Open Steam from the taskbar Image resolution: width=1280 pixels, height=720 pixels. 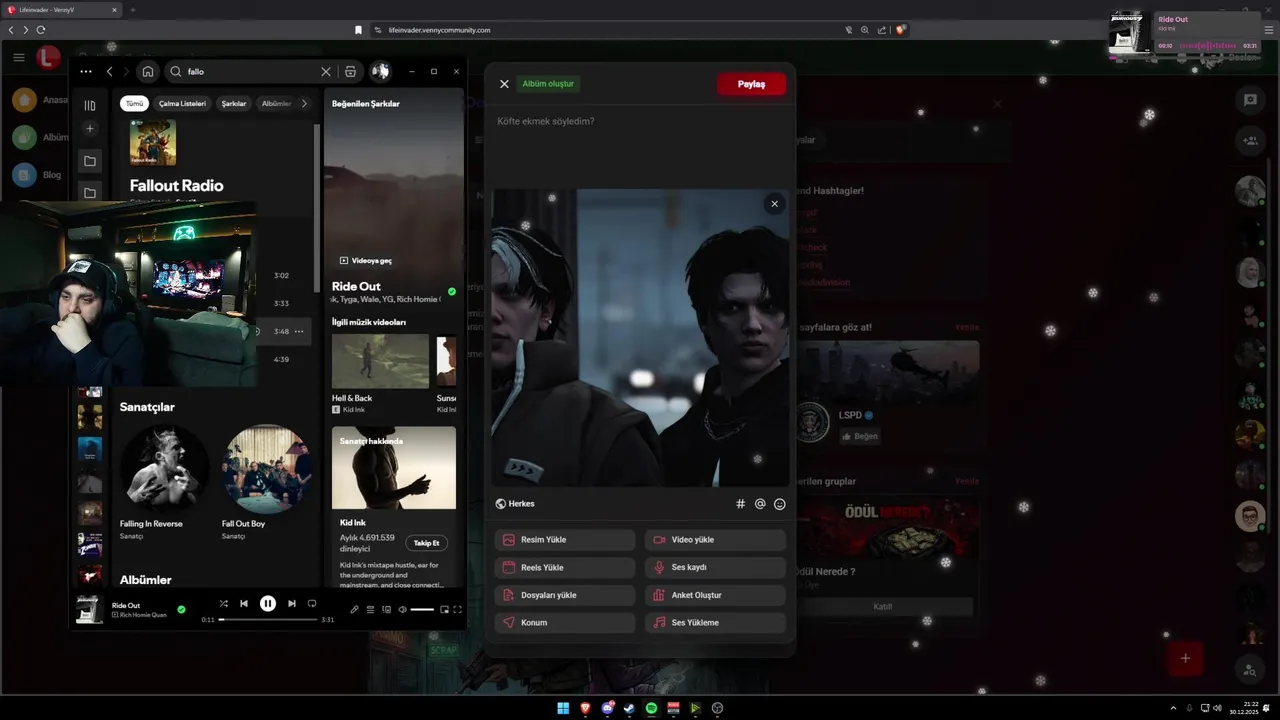(x=629, y=708)
